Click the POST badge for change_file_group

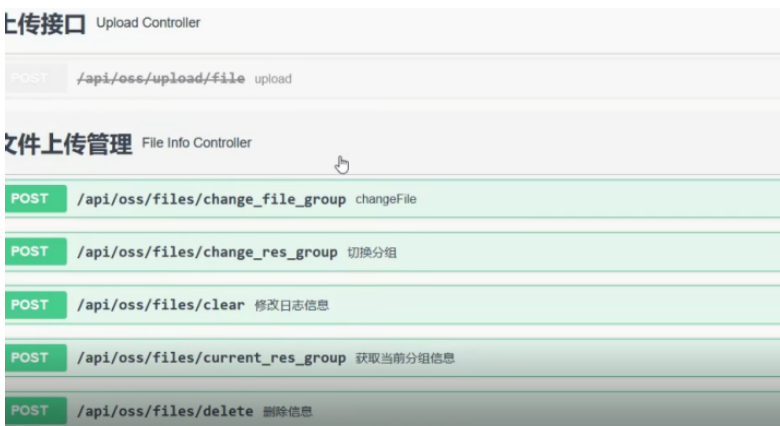pos(32,199)
